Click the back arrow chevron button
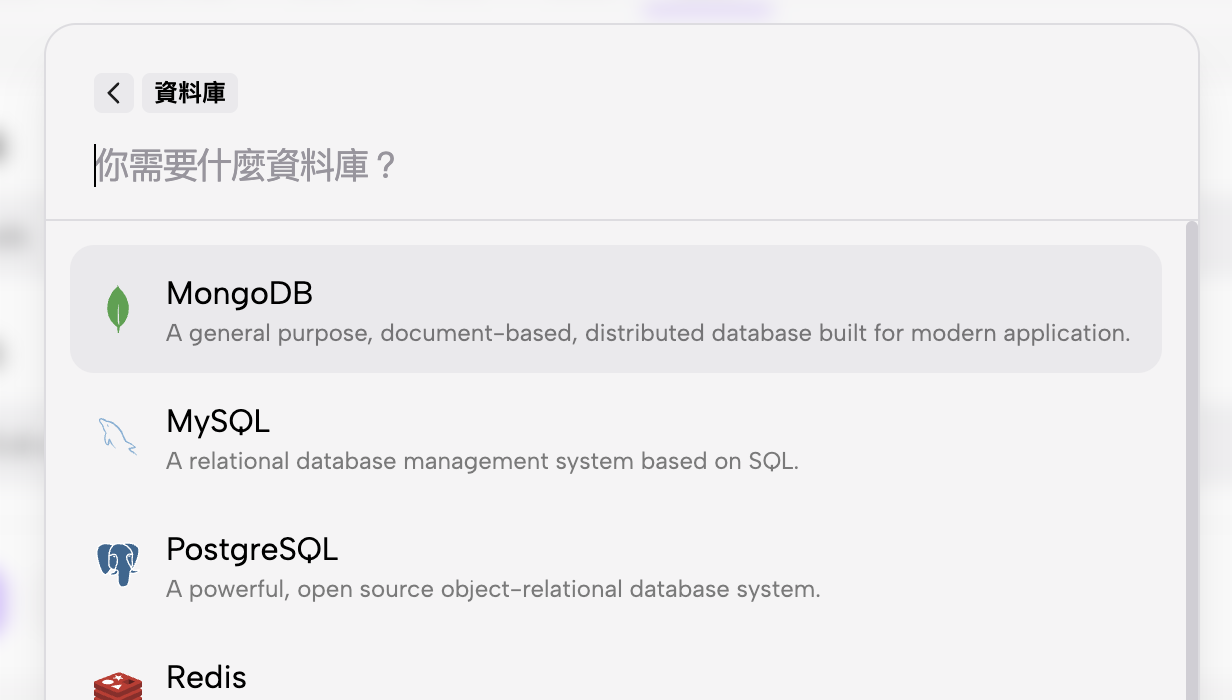The width and height of the screenshot is (1232, 700). [114, 93]
